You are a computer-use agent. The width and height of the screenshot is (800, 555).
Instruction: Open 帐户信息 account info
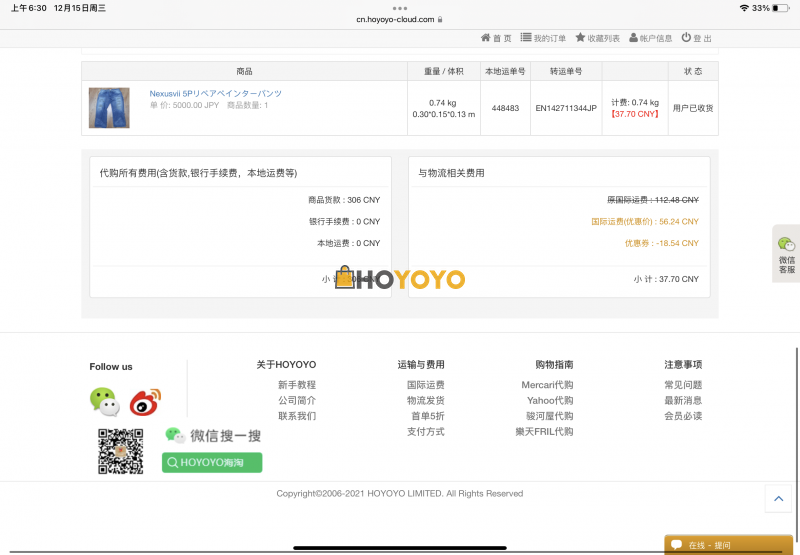coord(651,38)
